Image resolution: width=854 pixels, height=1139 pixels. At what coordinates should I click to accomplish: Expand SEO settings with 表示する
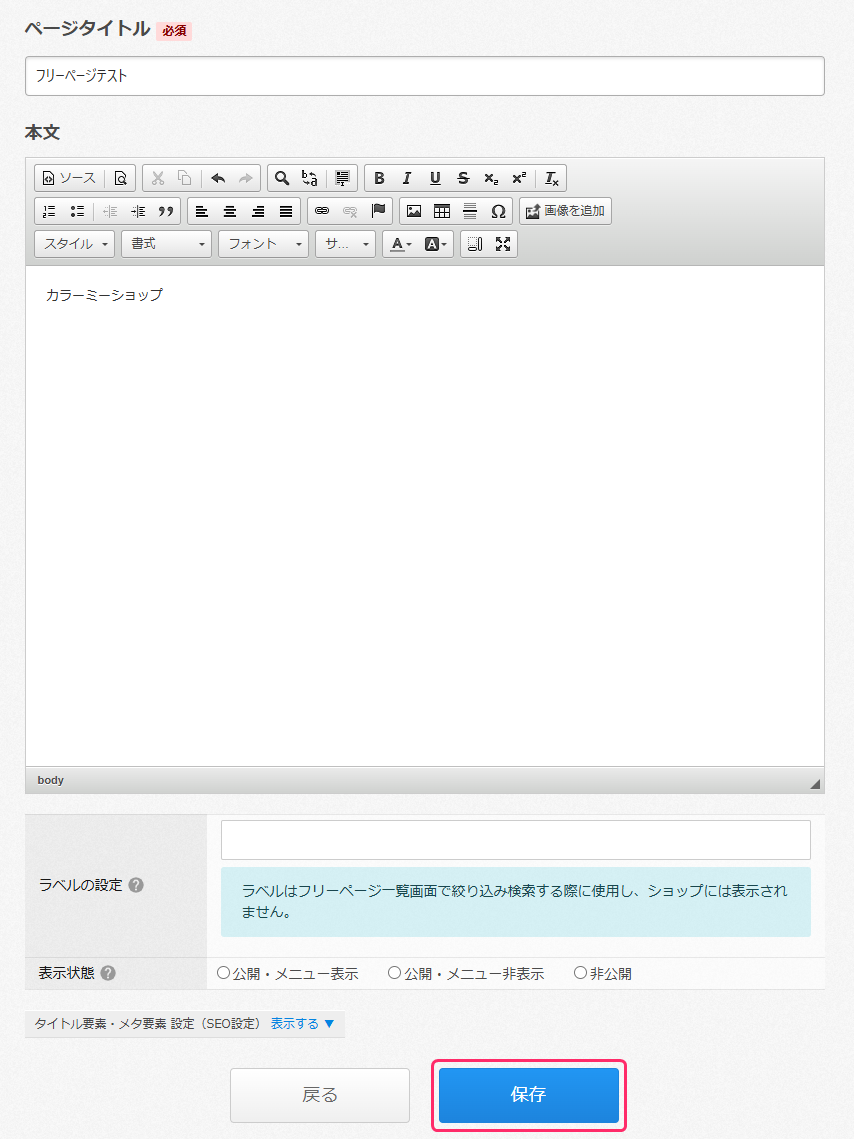pyautogui.click(x=302, y=1023)
